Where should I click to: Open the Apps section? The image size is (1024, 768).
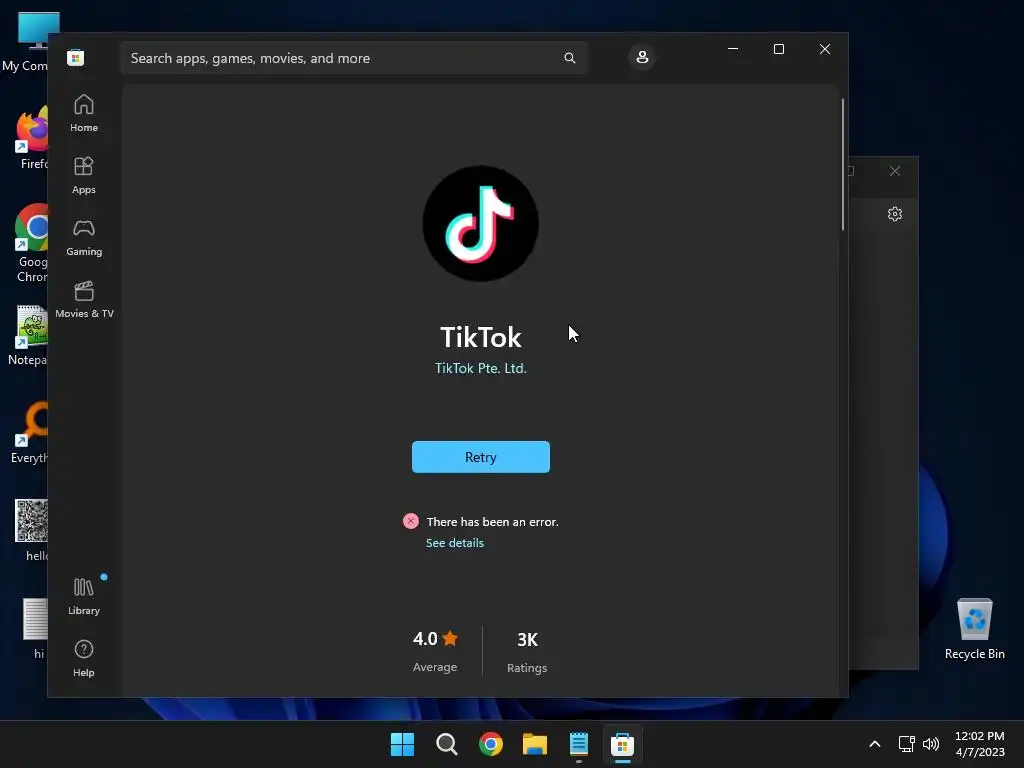(x=84, y=176)
